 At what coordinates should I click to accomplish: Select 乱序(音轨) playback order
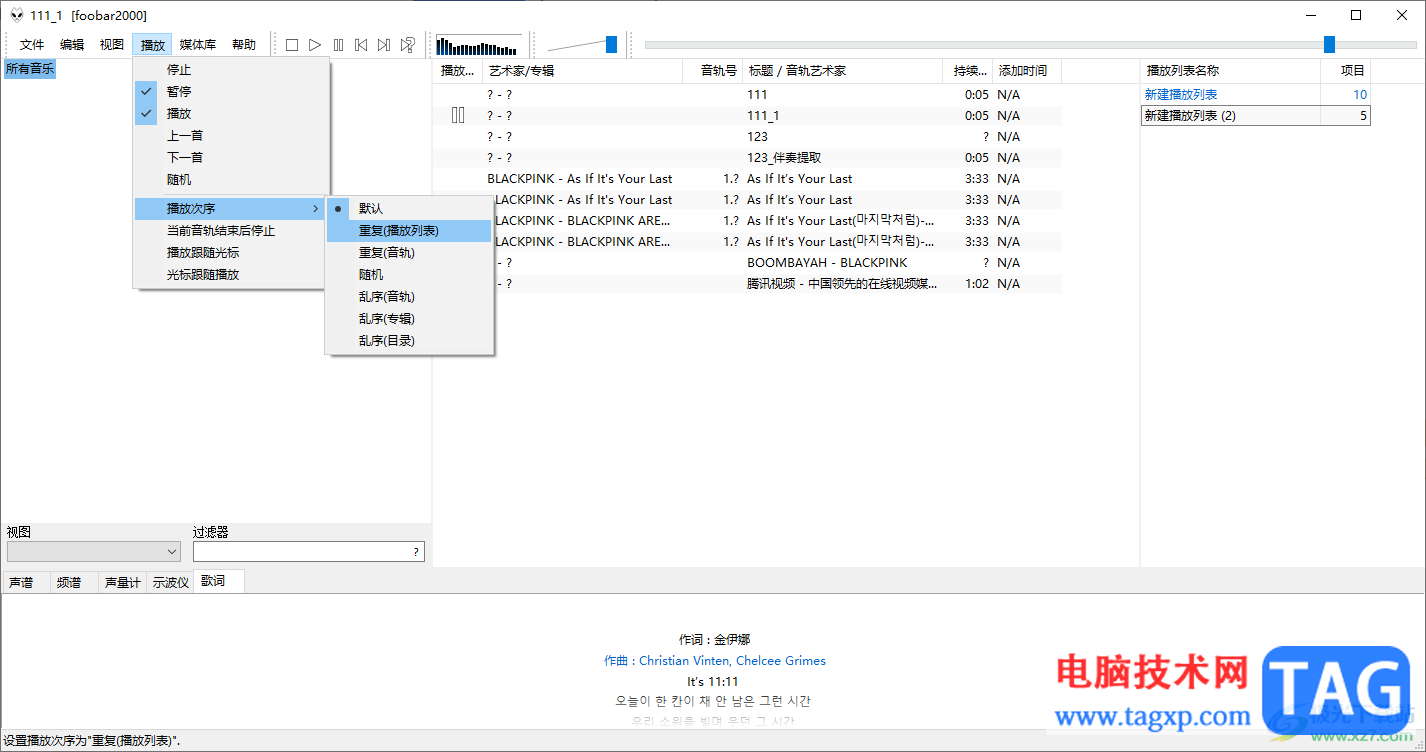coord(410,296)
